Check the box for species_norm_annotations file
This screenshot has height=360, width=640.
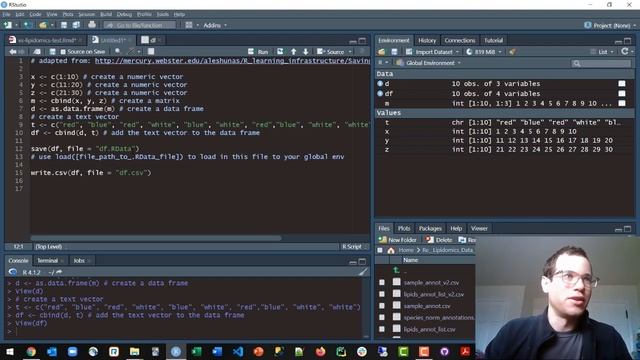point(382,317)
